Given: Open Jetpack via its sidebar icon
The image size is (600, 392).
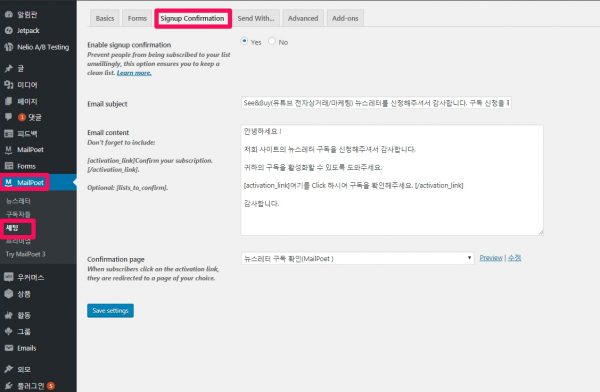Looking at the screenshot, I should point(8,31).
